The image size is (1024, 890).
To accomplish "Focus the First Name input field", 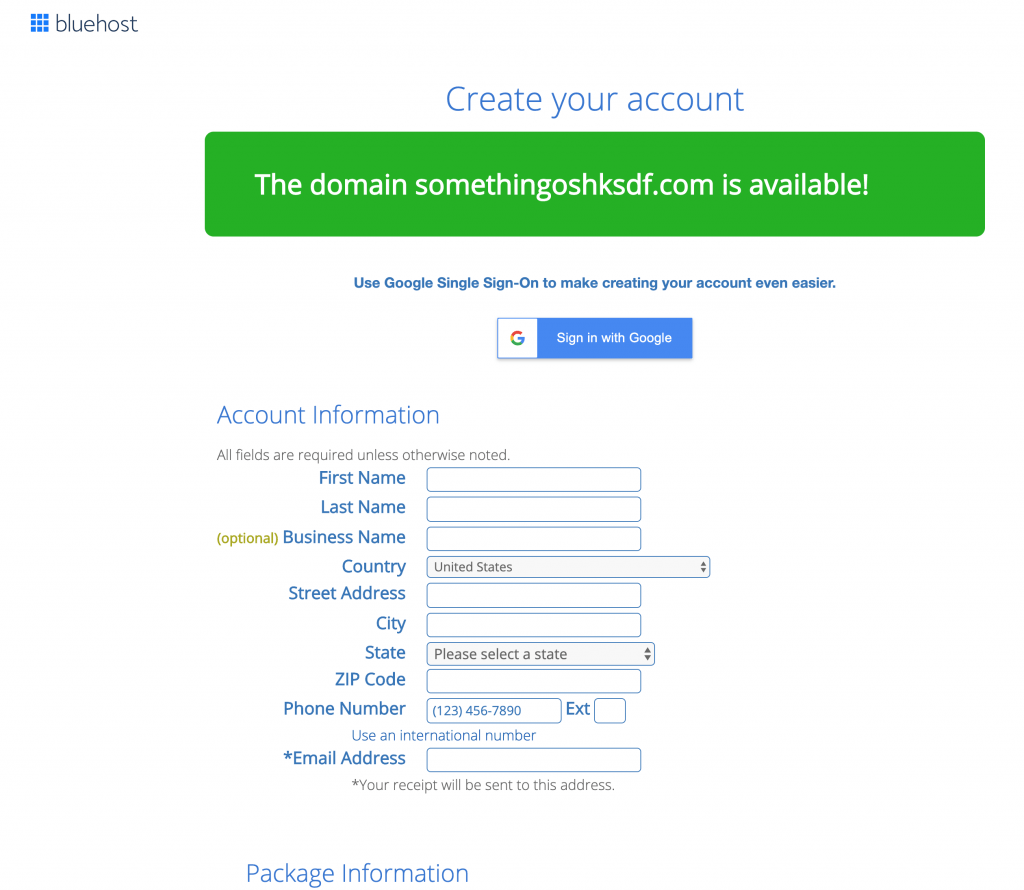I will click(x=534, y=479).
